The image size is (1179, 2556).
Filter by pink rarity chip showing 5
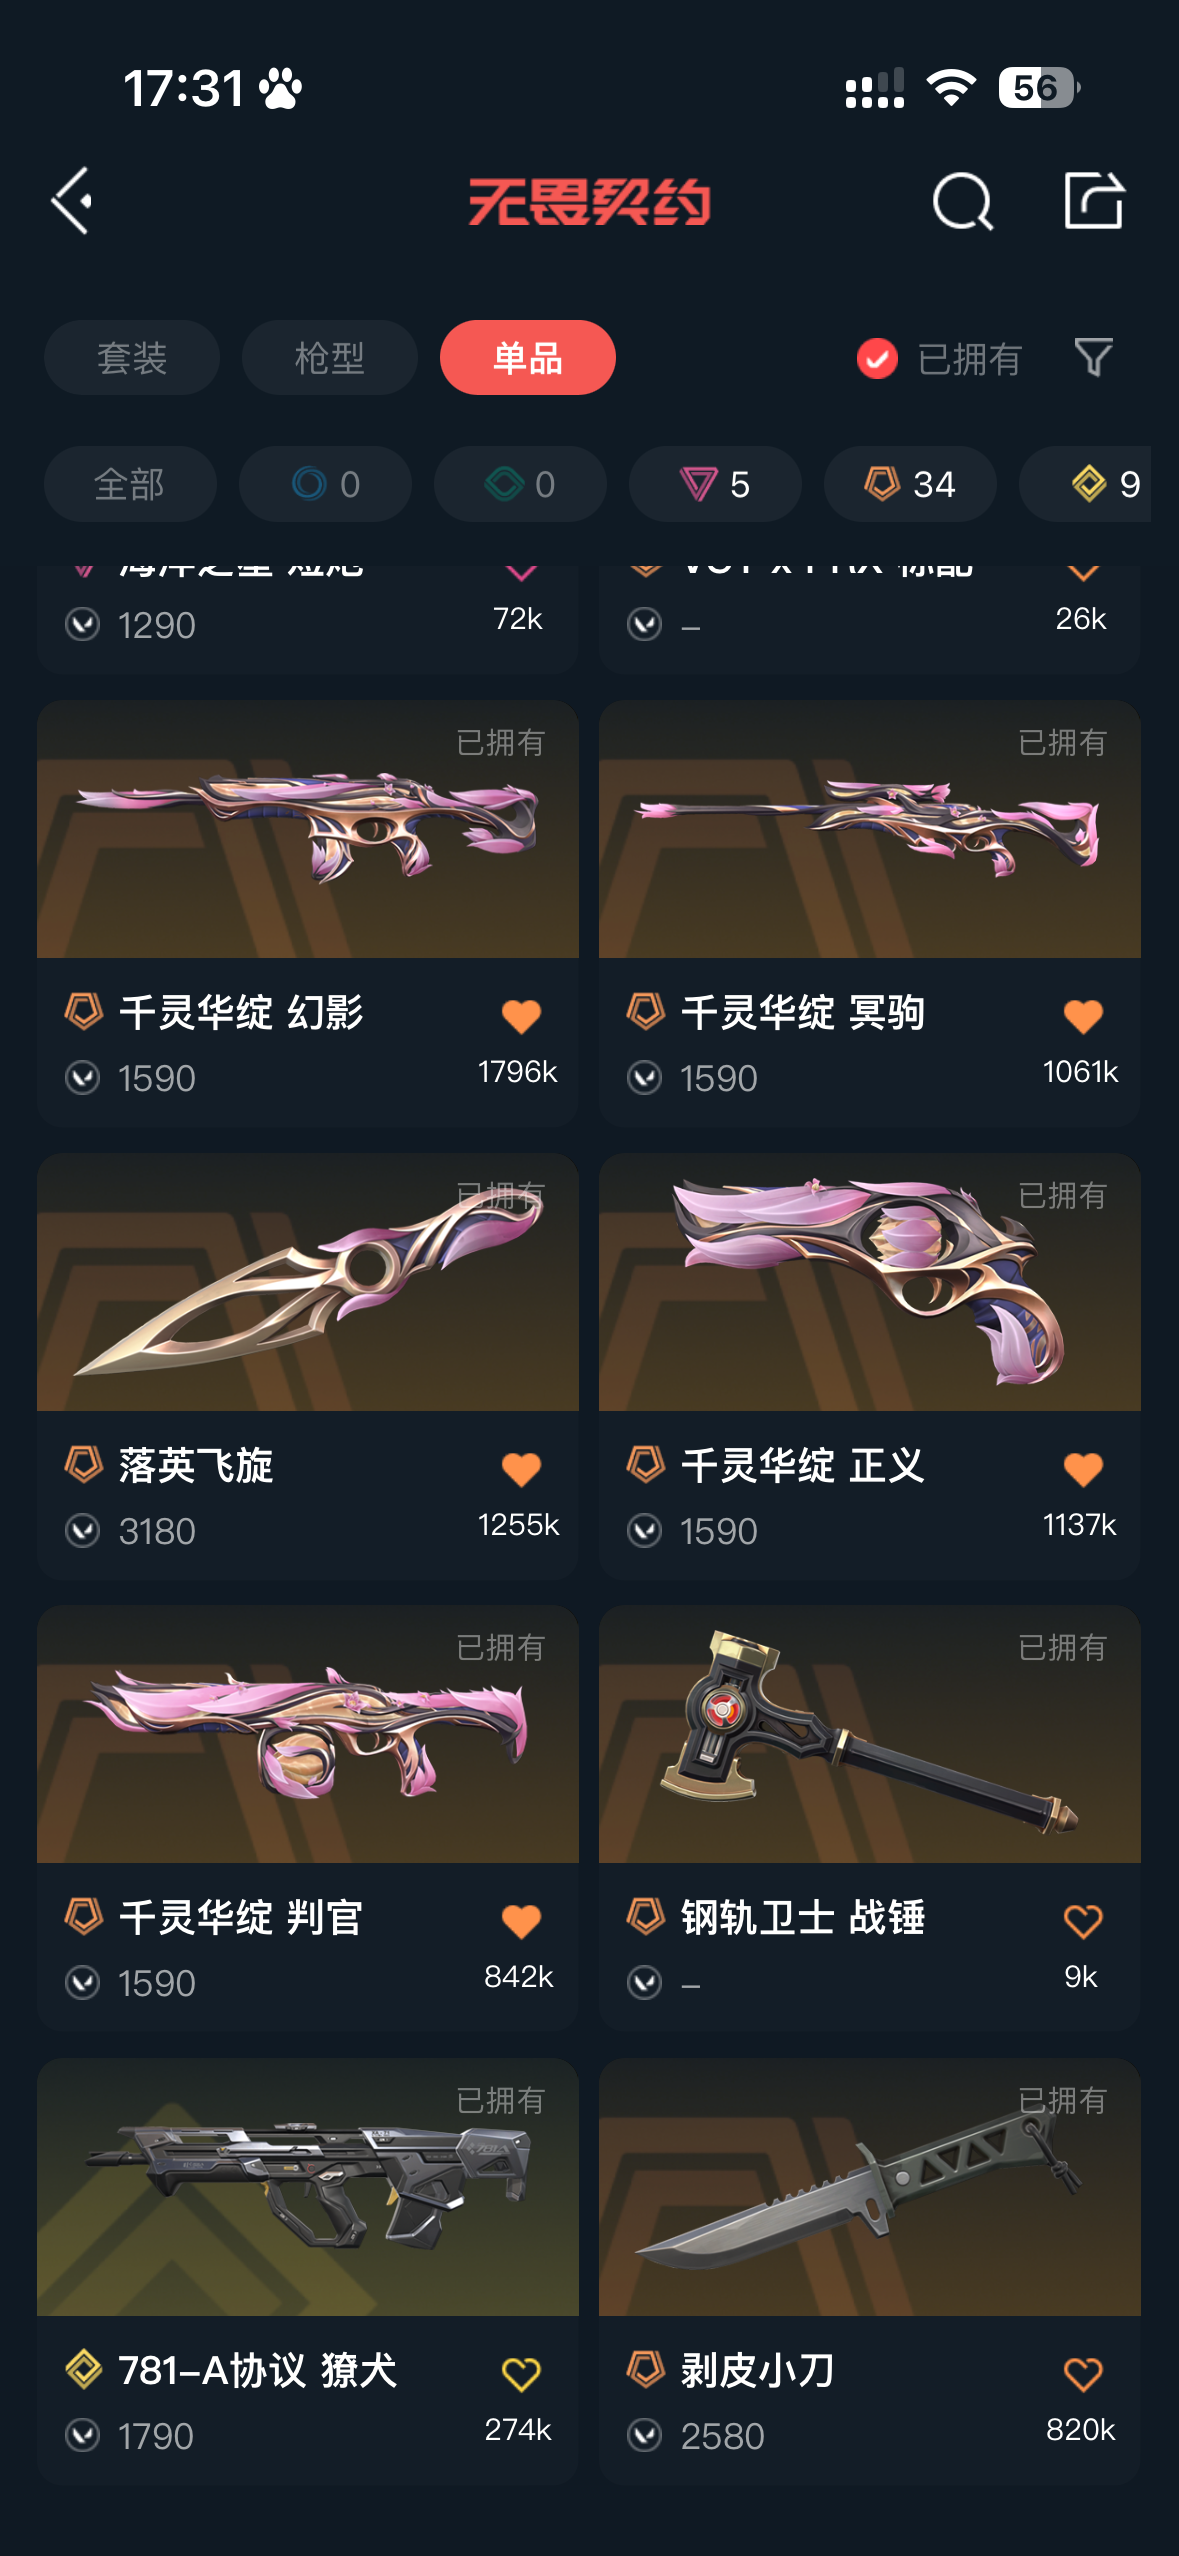[715, 484]
